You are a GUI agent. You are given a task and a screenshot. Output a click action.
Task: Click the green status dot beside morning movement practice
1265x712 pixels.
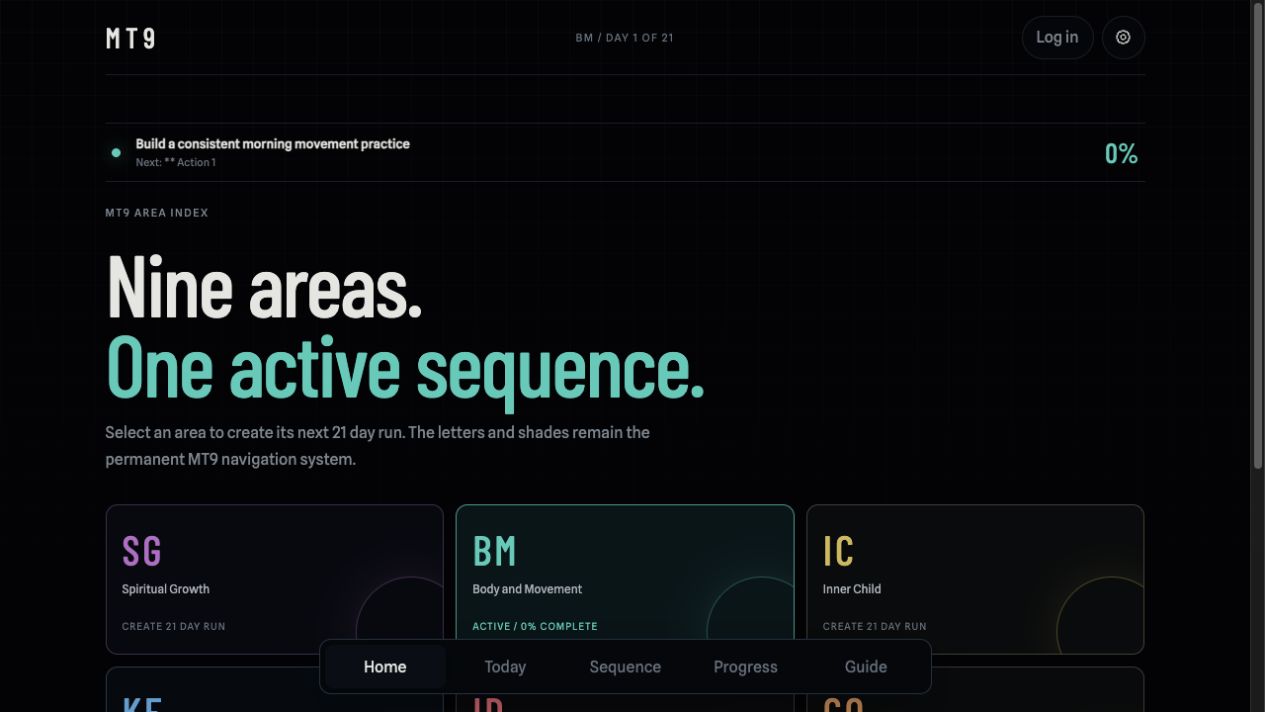(116, 153)
